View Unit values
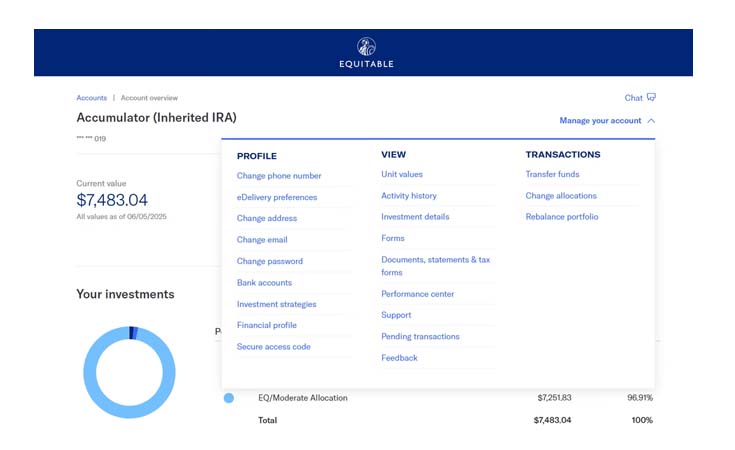The image size is (735, 450). [402, 175]
